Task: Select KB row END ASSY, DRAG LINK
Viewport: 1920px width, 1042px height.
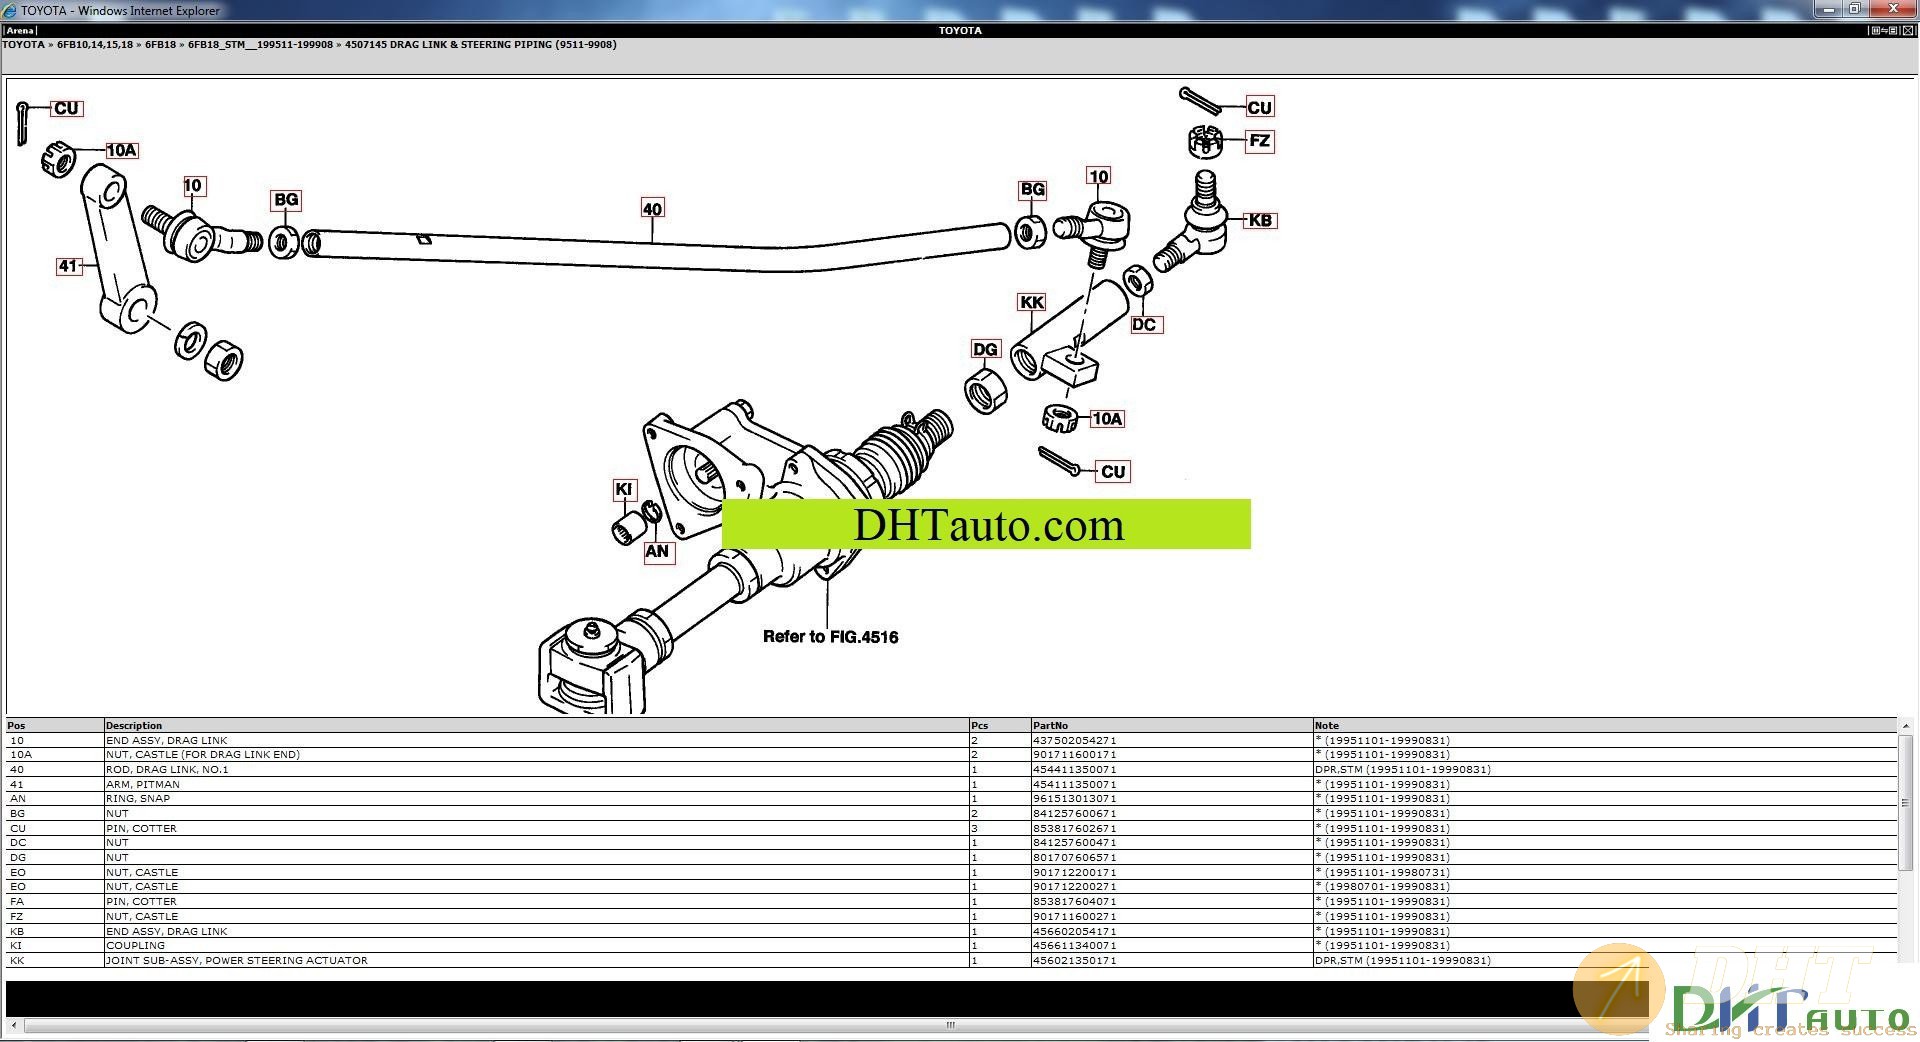Action: coord(951,932)
